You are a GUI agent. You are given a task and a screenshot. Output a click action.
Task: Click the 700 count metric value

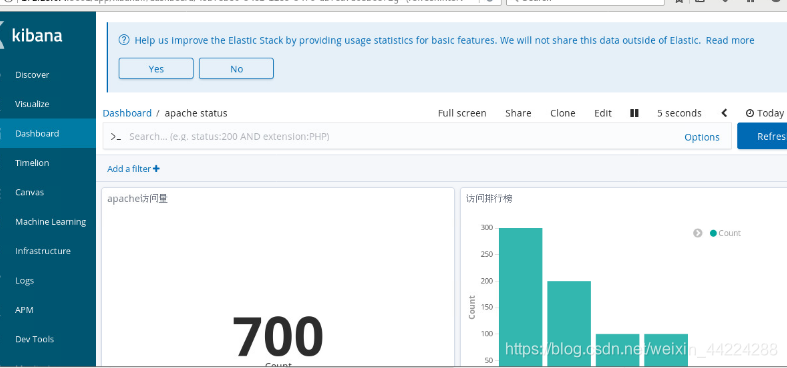[278, 337]
